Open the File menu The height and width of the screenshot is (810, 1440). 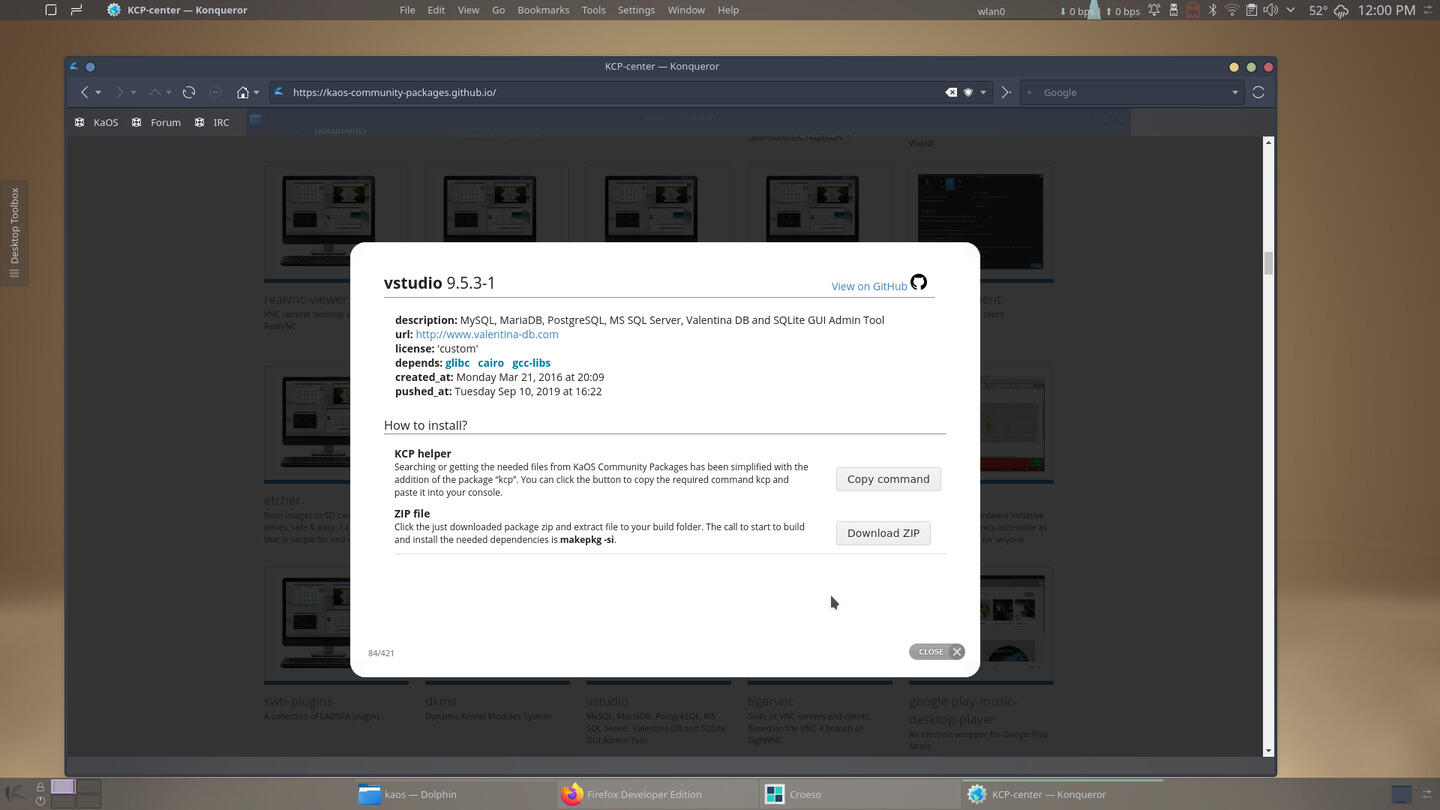[407, 10]
